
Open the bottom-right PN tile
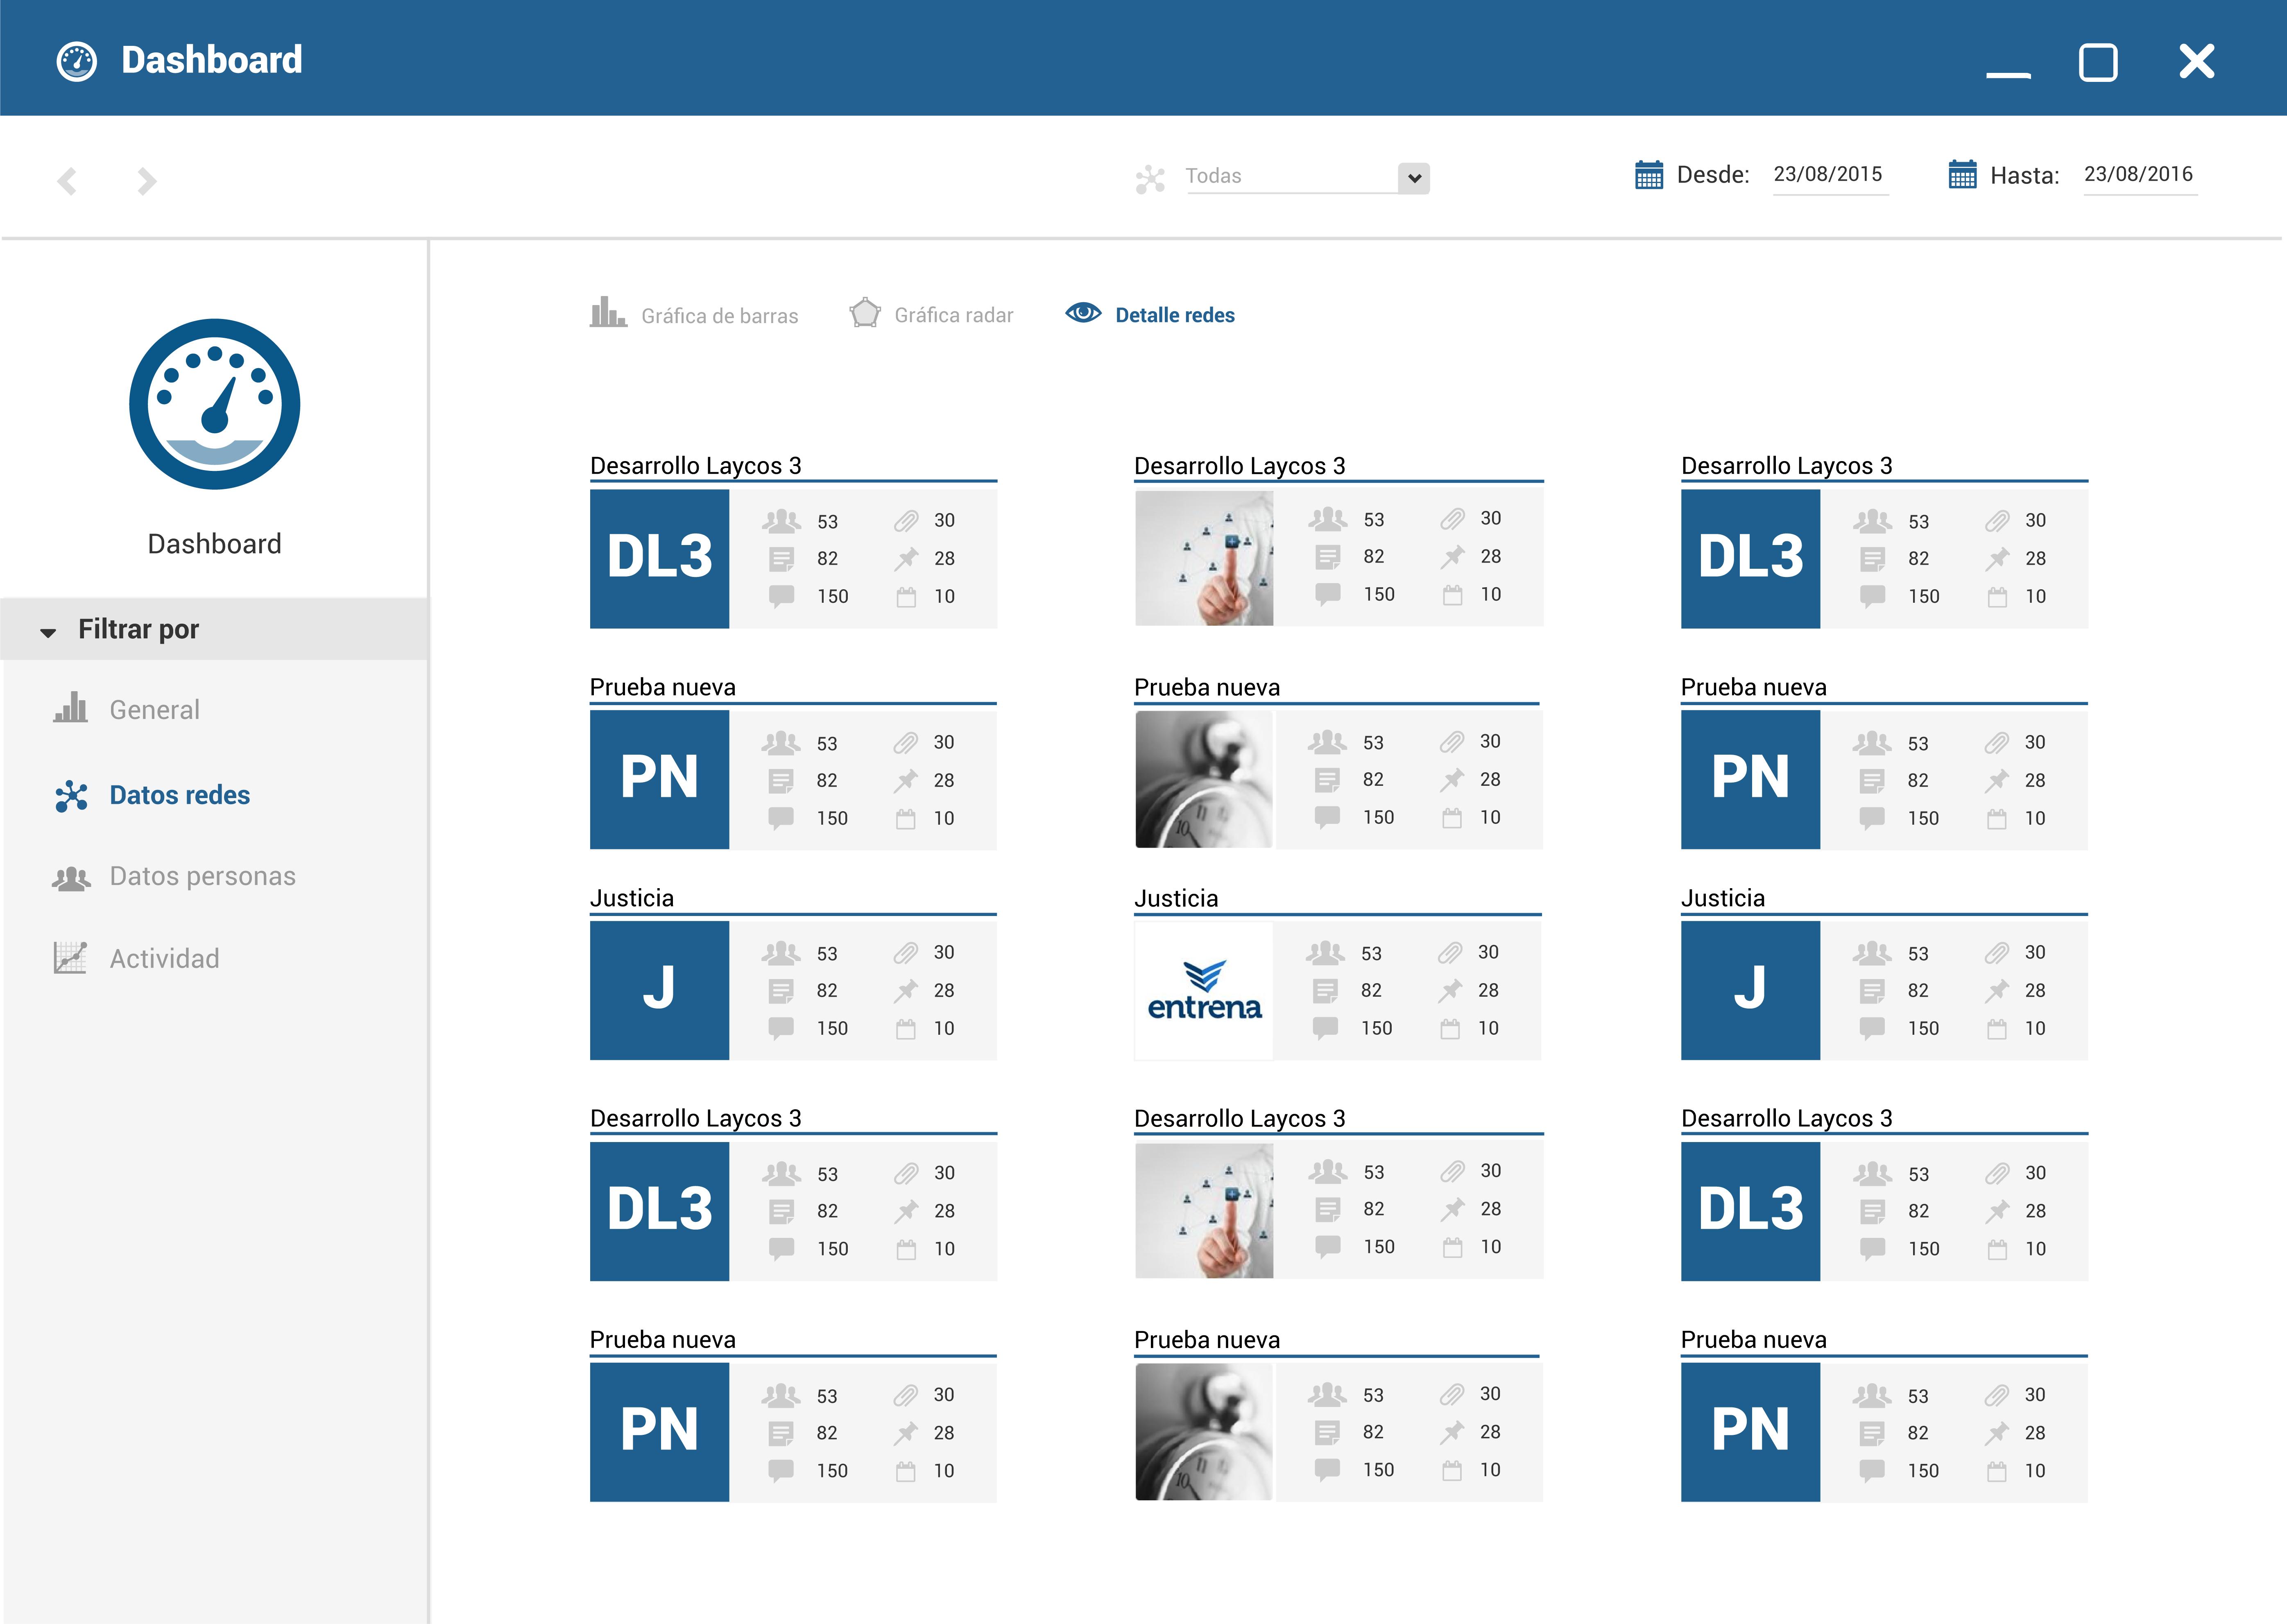click(1750, 1432)
